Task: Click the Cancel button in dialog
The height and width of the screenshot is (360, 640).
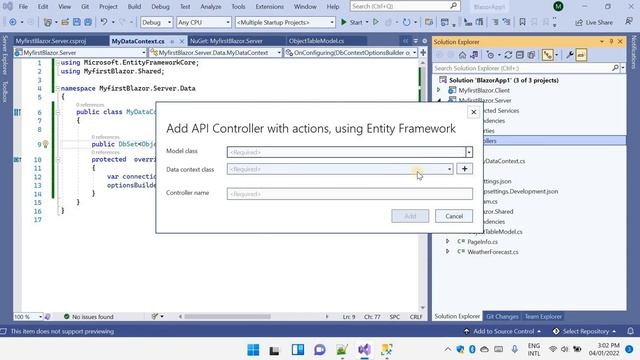Action: (x=454, y=216)
